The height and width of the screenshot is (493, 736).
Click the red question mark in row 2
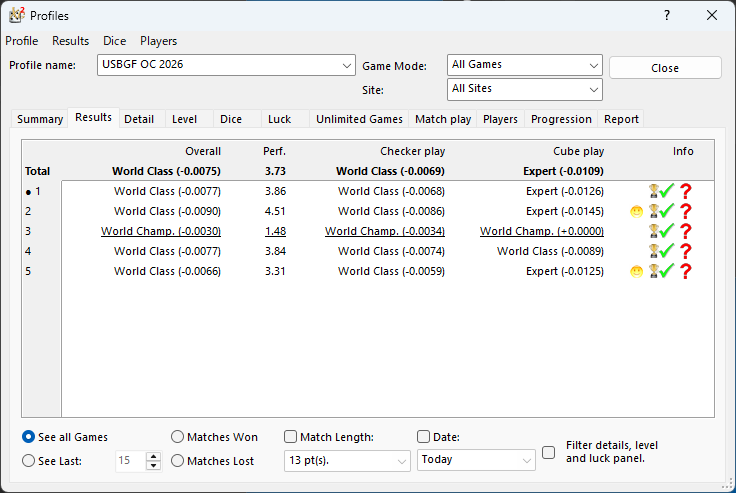pos(686,211)
